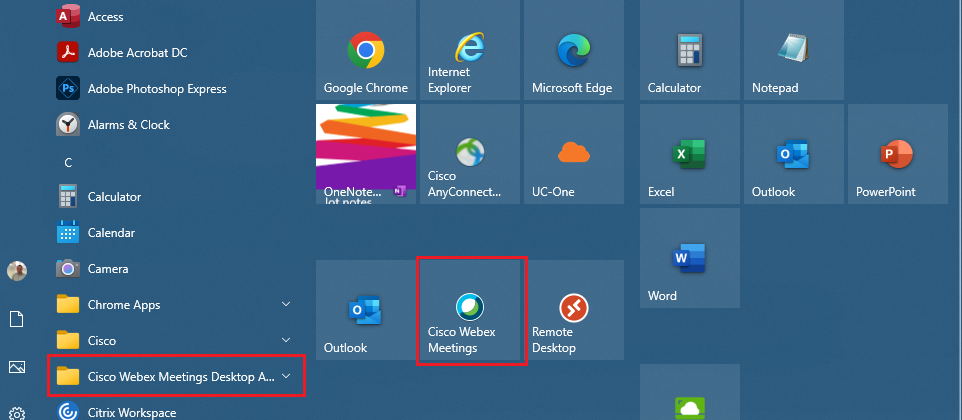Open the OneNote live tile
962x420 pixels.
coord(365,155)
